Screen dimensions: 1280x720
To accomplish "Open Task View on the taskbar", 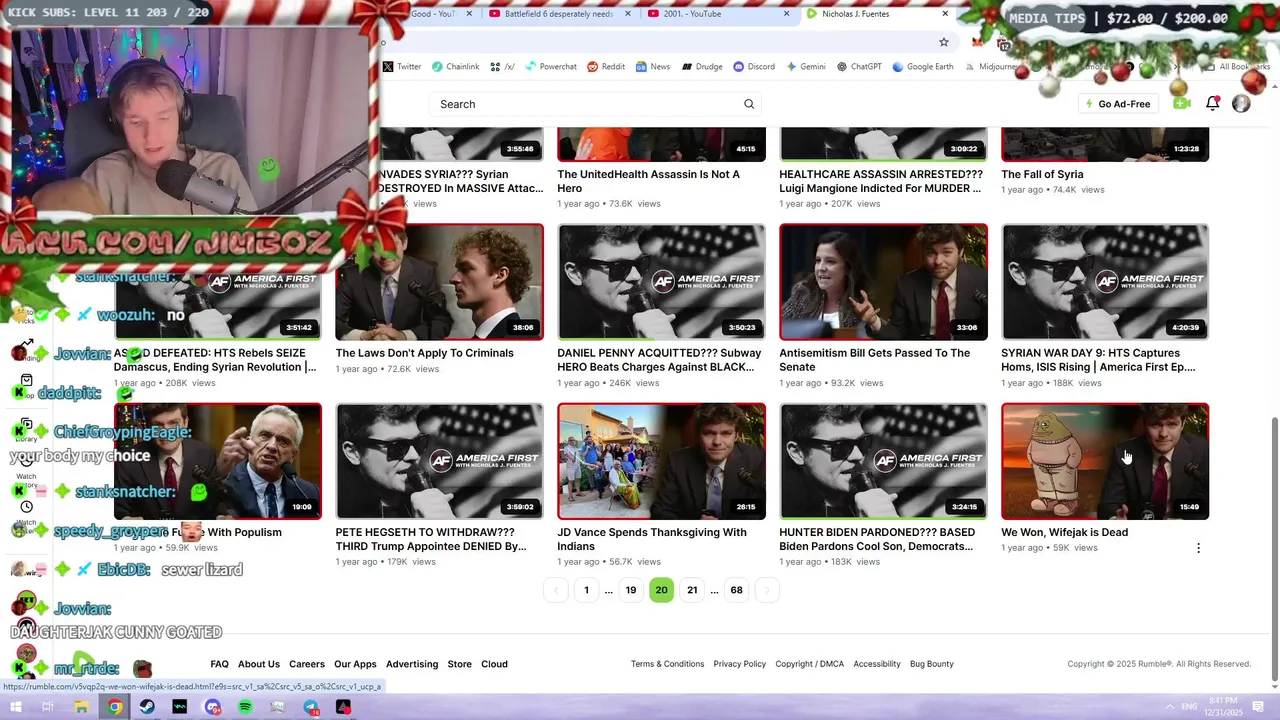I will (47, 707).
